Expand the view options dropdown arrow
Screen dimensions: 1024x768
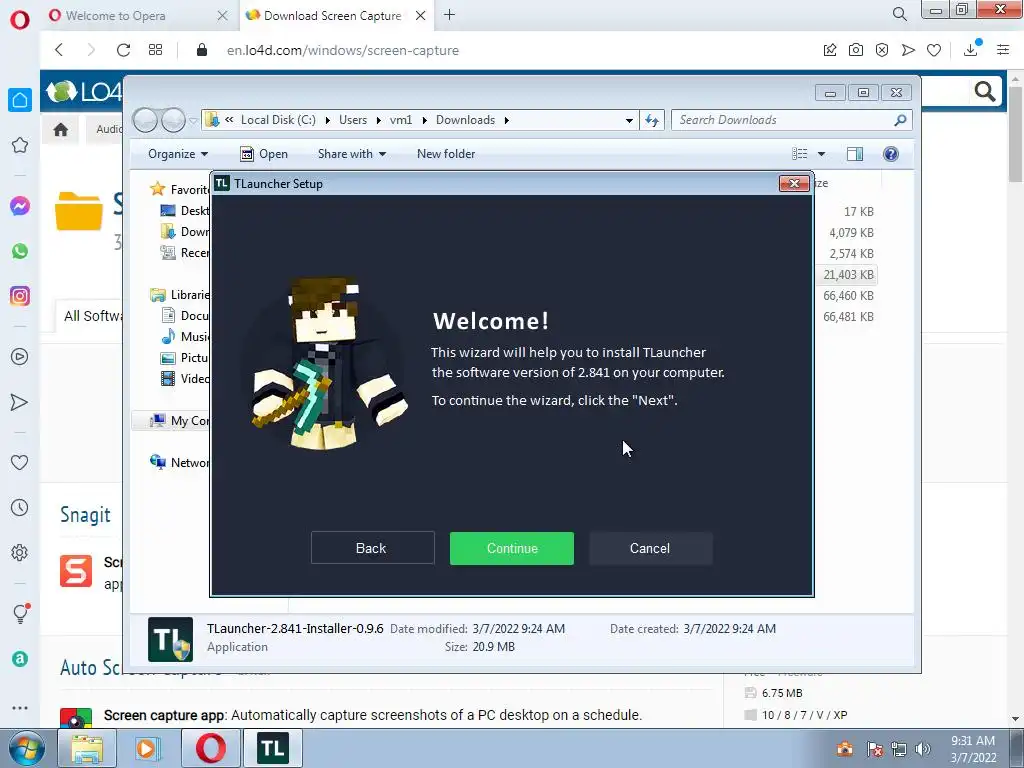(x=822, y=154)
